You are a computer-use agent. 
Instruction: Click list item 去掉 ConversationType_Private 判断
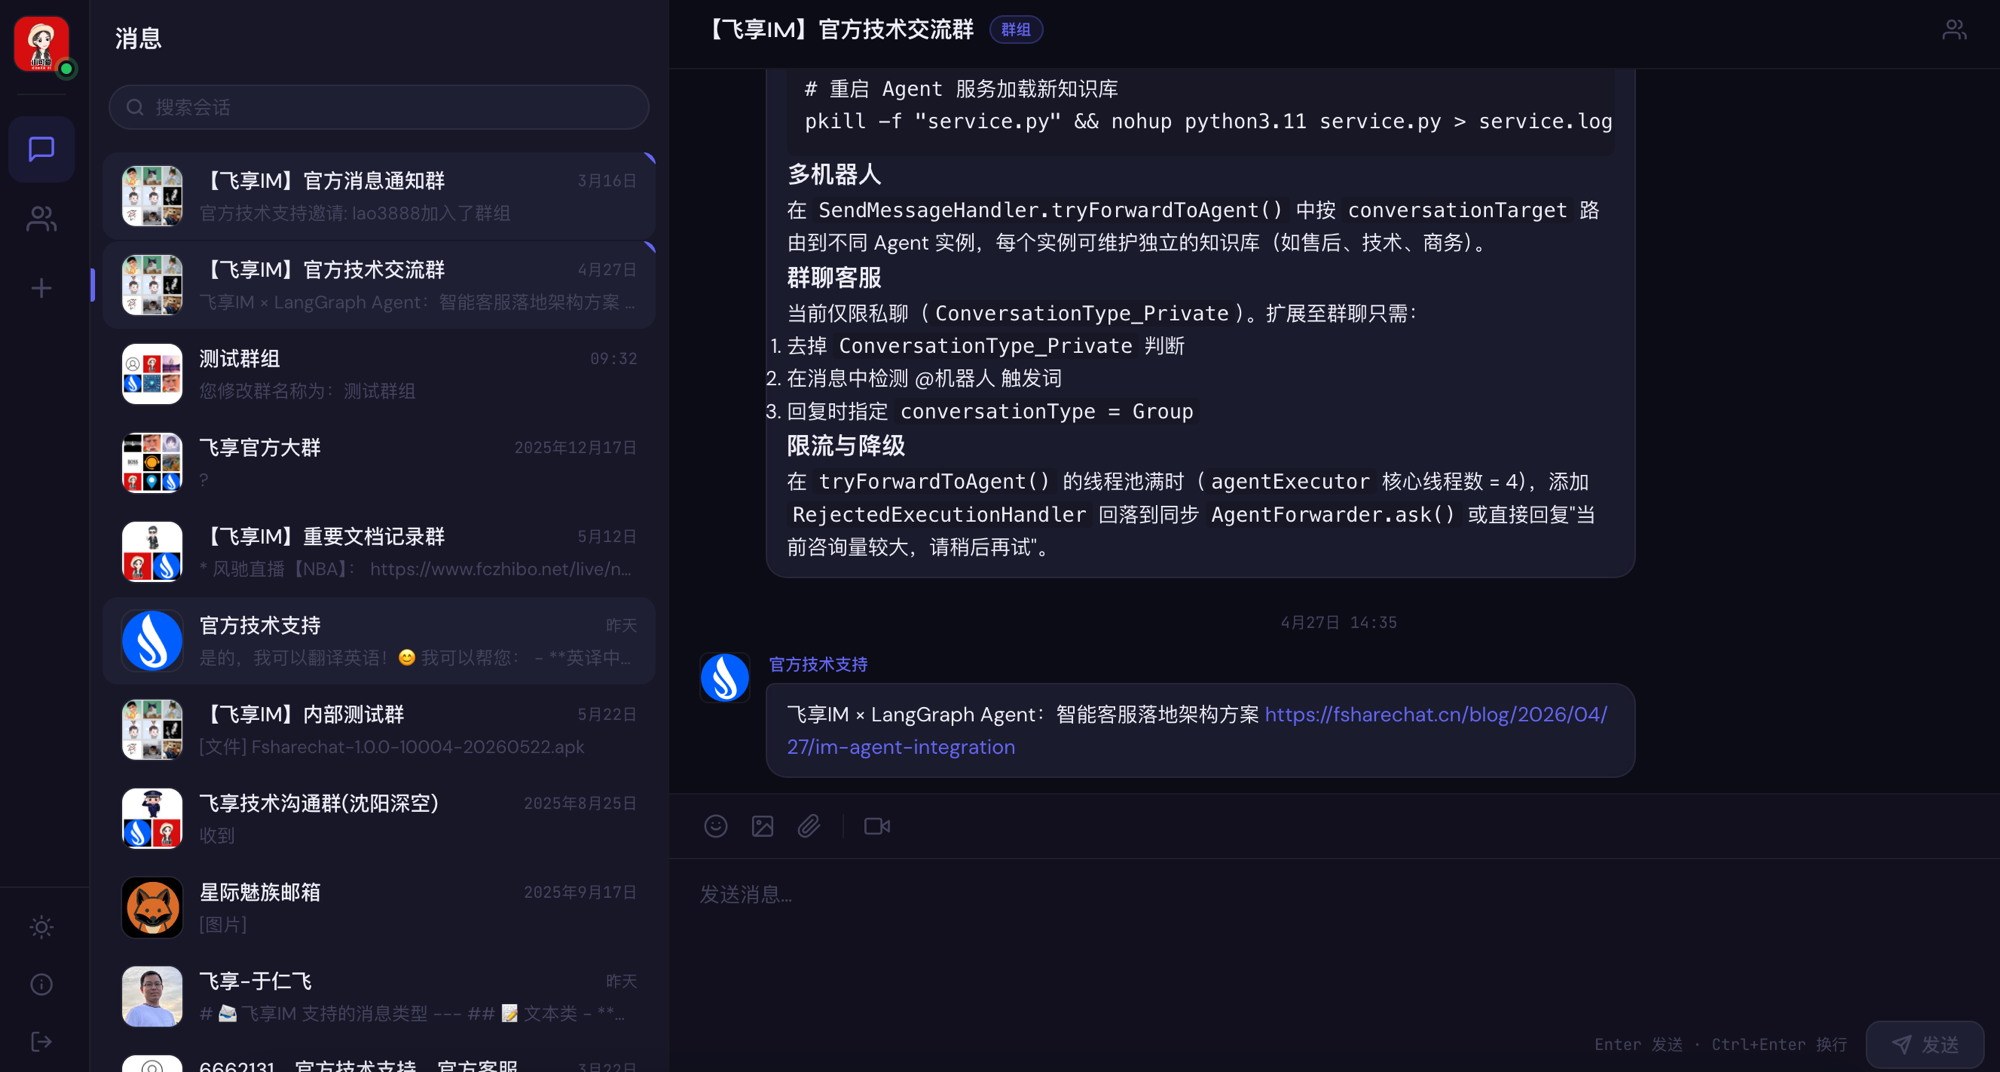[x=985, y=346]
